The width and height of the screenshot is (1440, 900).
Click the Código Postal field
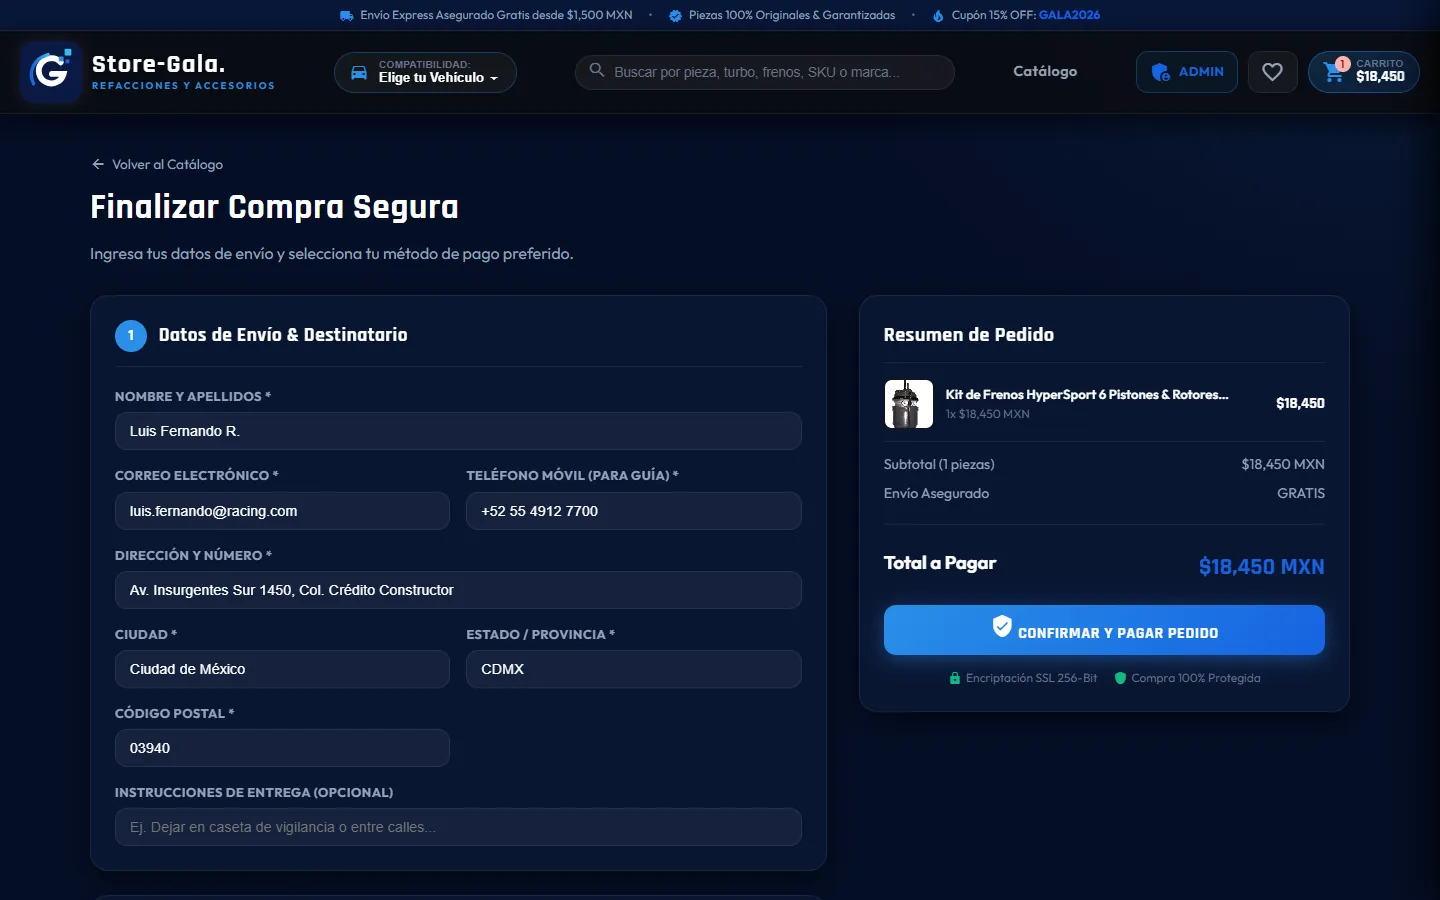[x=282, y=748]
